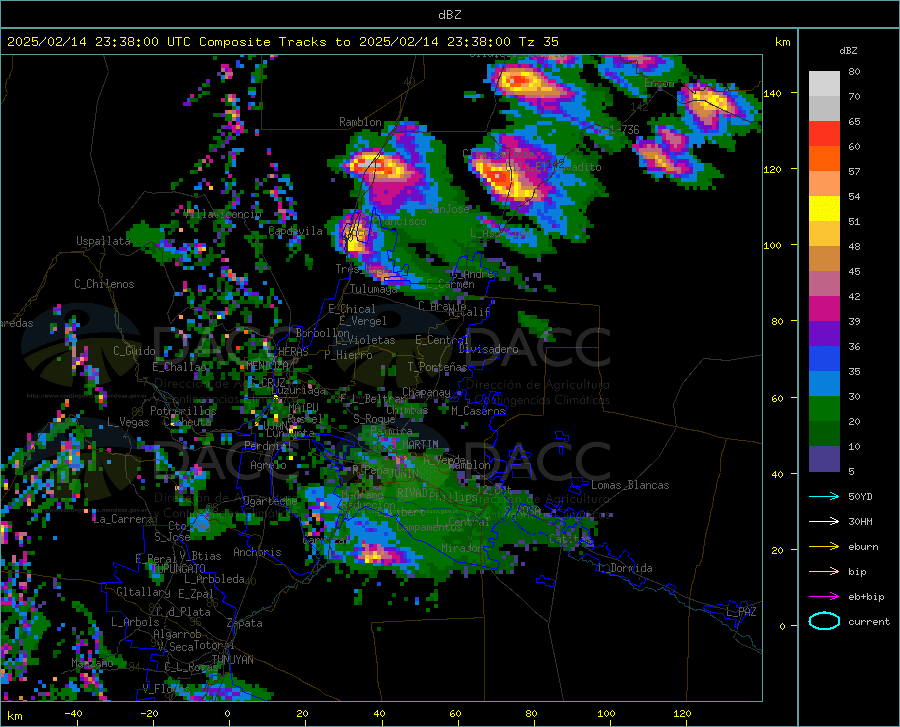The height and width of the screenshot is (727, 900).
Task: Click the '-20' tick on the horizontal axis
Action: 149,714
